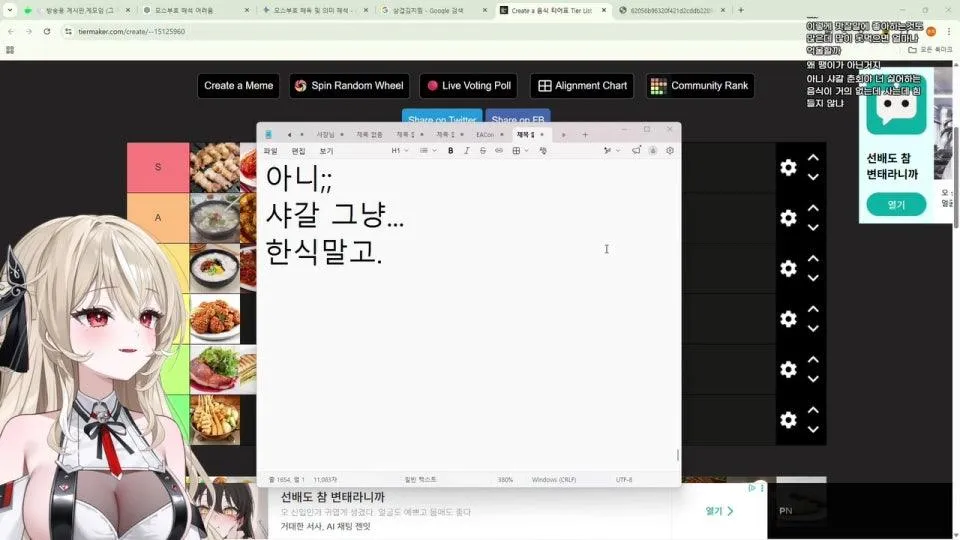Open settings gear for the A tier row
Viewport: 960px width, 540px height.
tap(788, 218)
